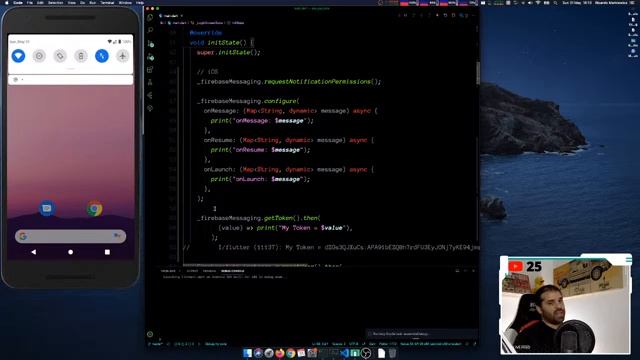Screen dimensions: 640x360
Task: Tap the voice search mic in Google bar
Action: click(117, 236)
